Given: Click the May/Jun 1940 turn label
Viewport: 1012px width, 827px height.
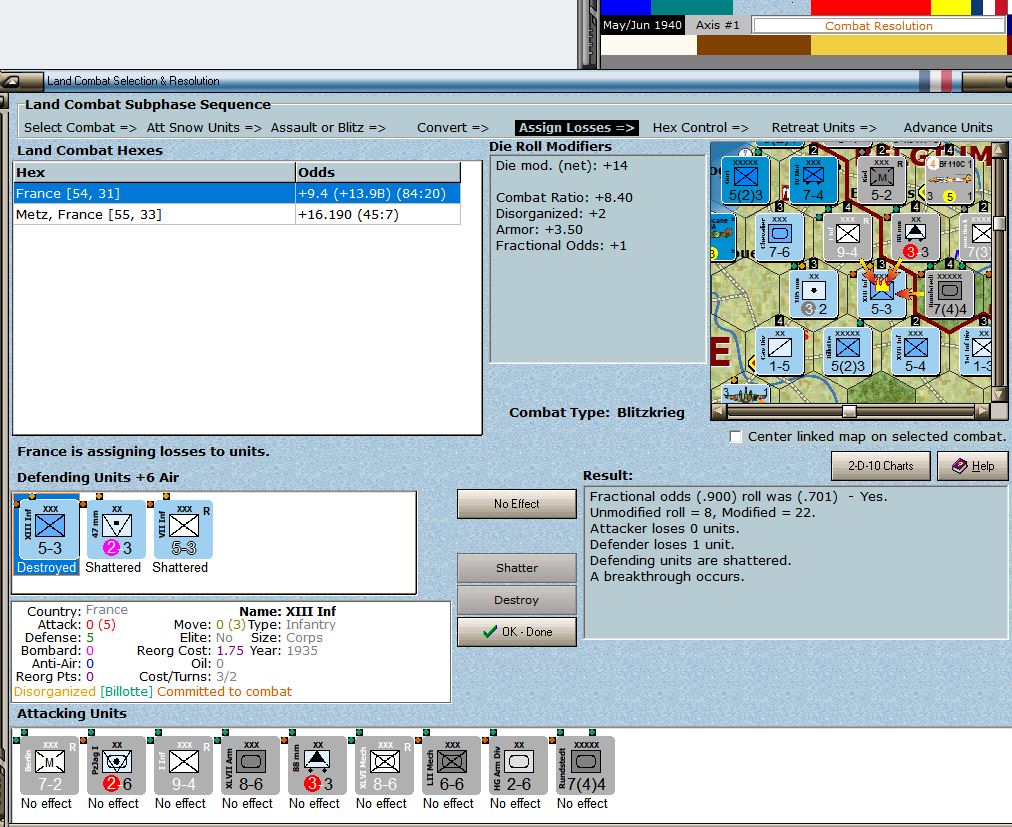Looking at the screenshot, I should [642, 25].
